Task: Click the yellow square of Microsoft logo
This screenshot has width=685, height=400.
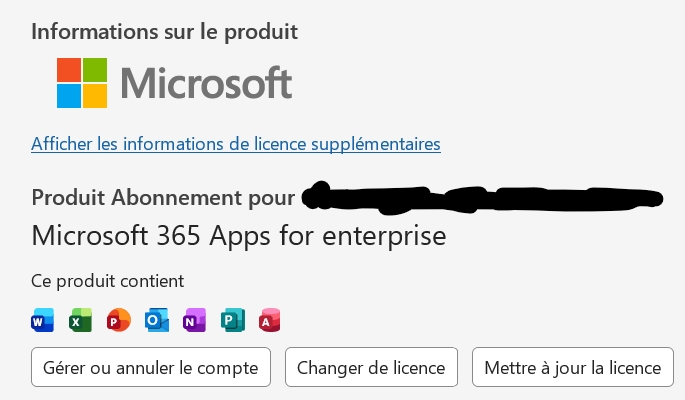Action: [95, 95]
